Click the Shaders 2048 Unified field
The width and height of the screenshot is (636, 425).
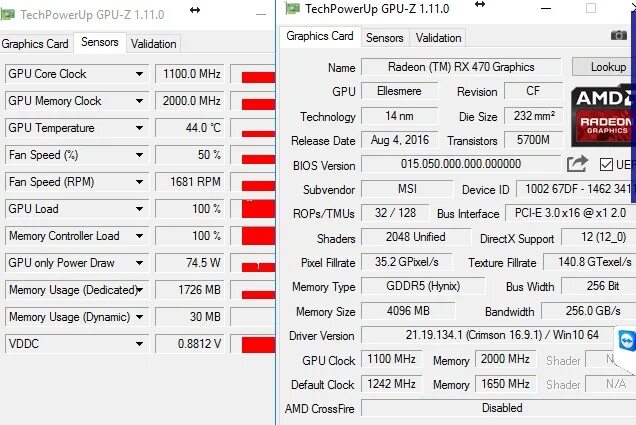(416, 237)
